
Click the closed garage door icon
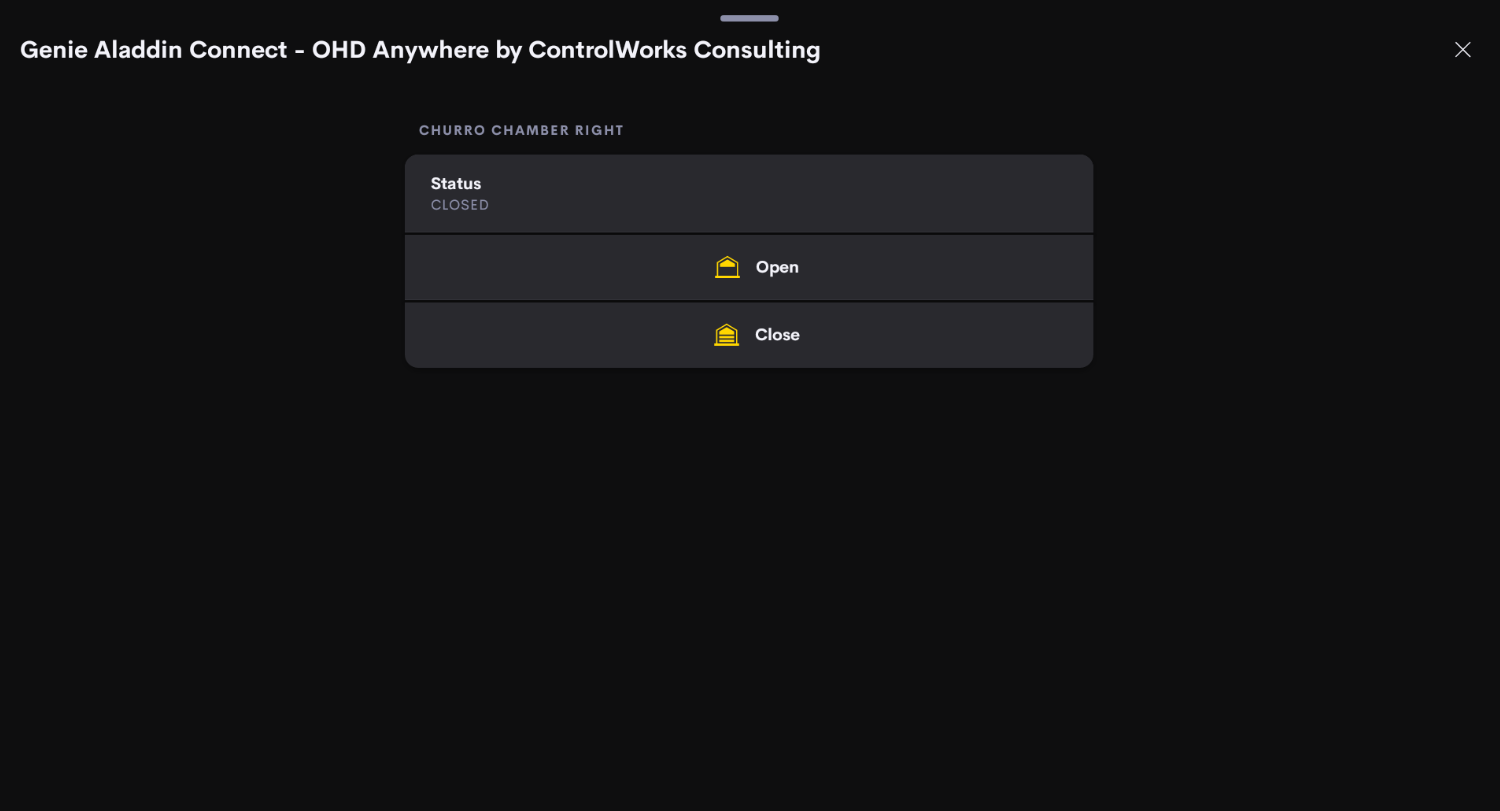727,335
